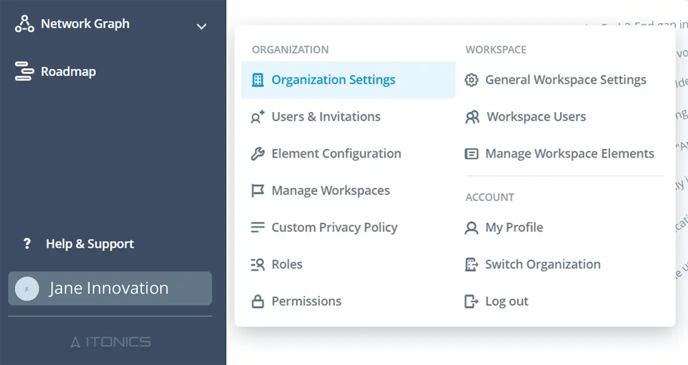688x365 pixels.
Task: Expand the Network Graph chevron
Action: pyautogui.click(x=201, y=26)
